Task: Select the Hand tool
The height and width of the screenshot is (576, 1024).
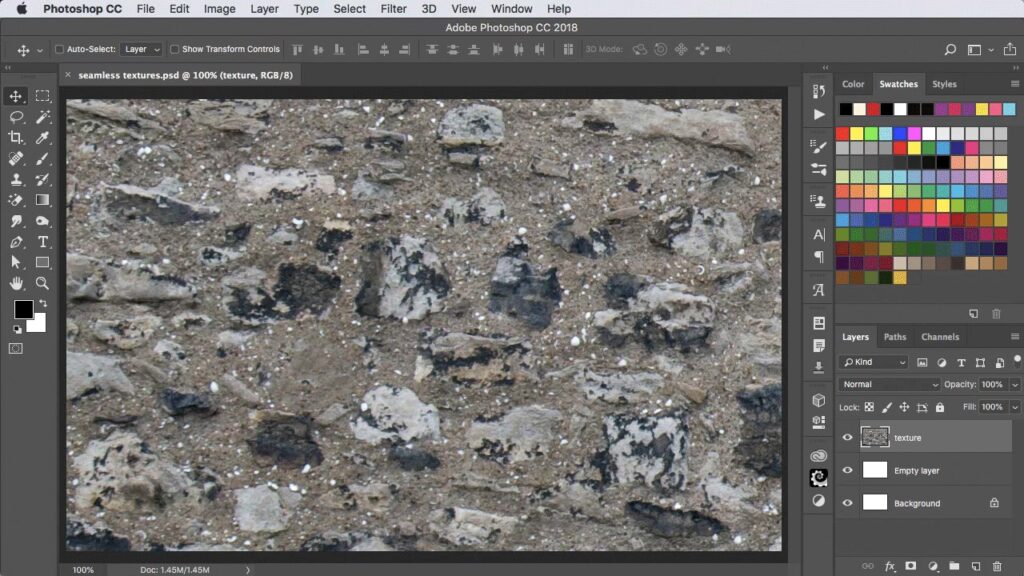Action: click(x=16, y=284)
